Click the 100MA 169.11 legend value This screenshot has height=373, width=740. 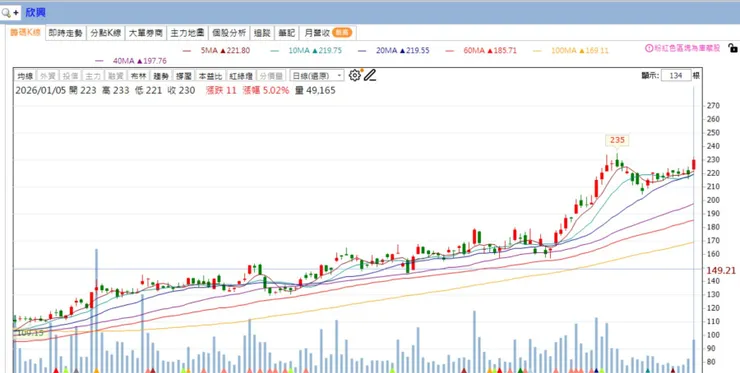coord(580,51)
